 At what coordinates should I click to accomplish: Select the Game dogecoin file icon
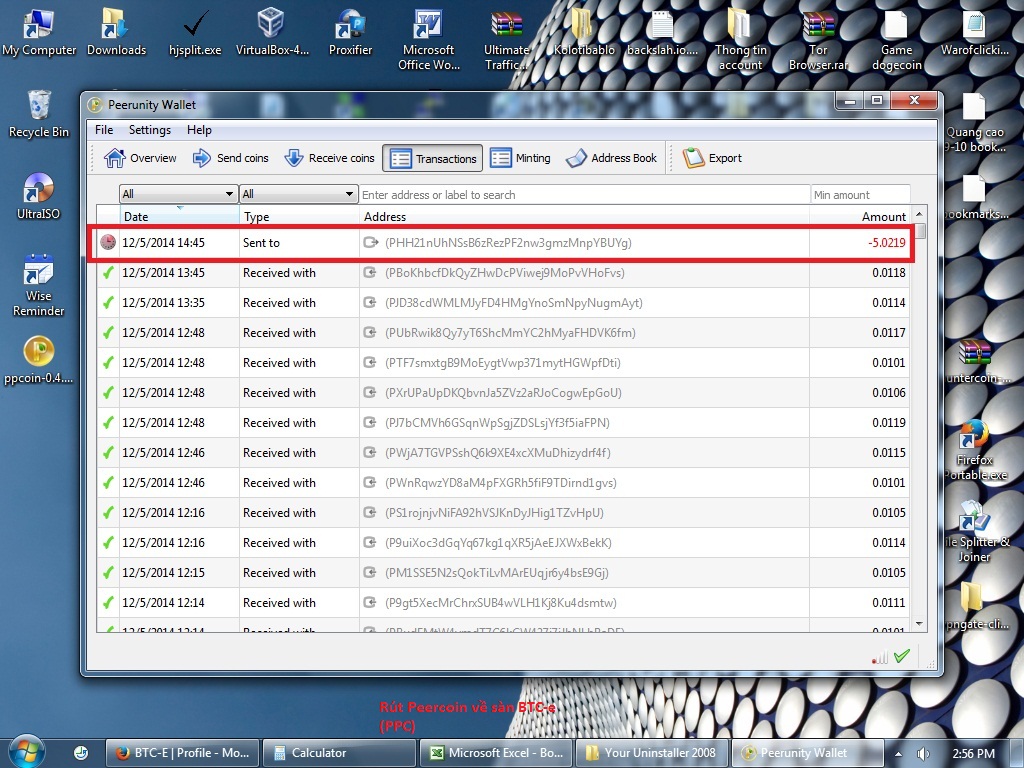(896, 39)
